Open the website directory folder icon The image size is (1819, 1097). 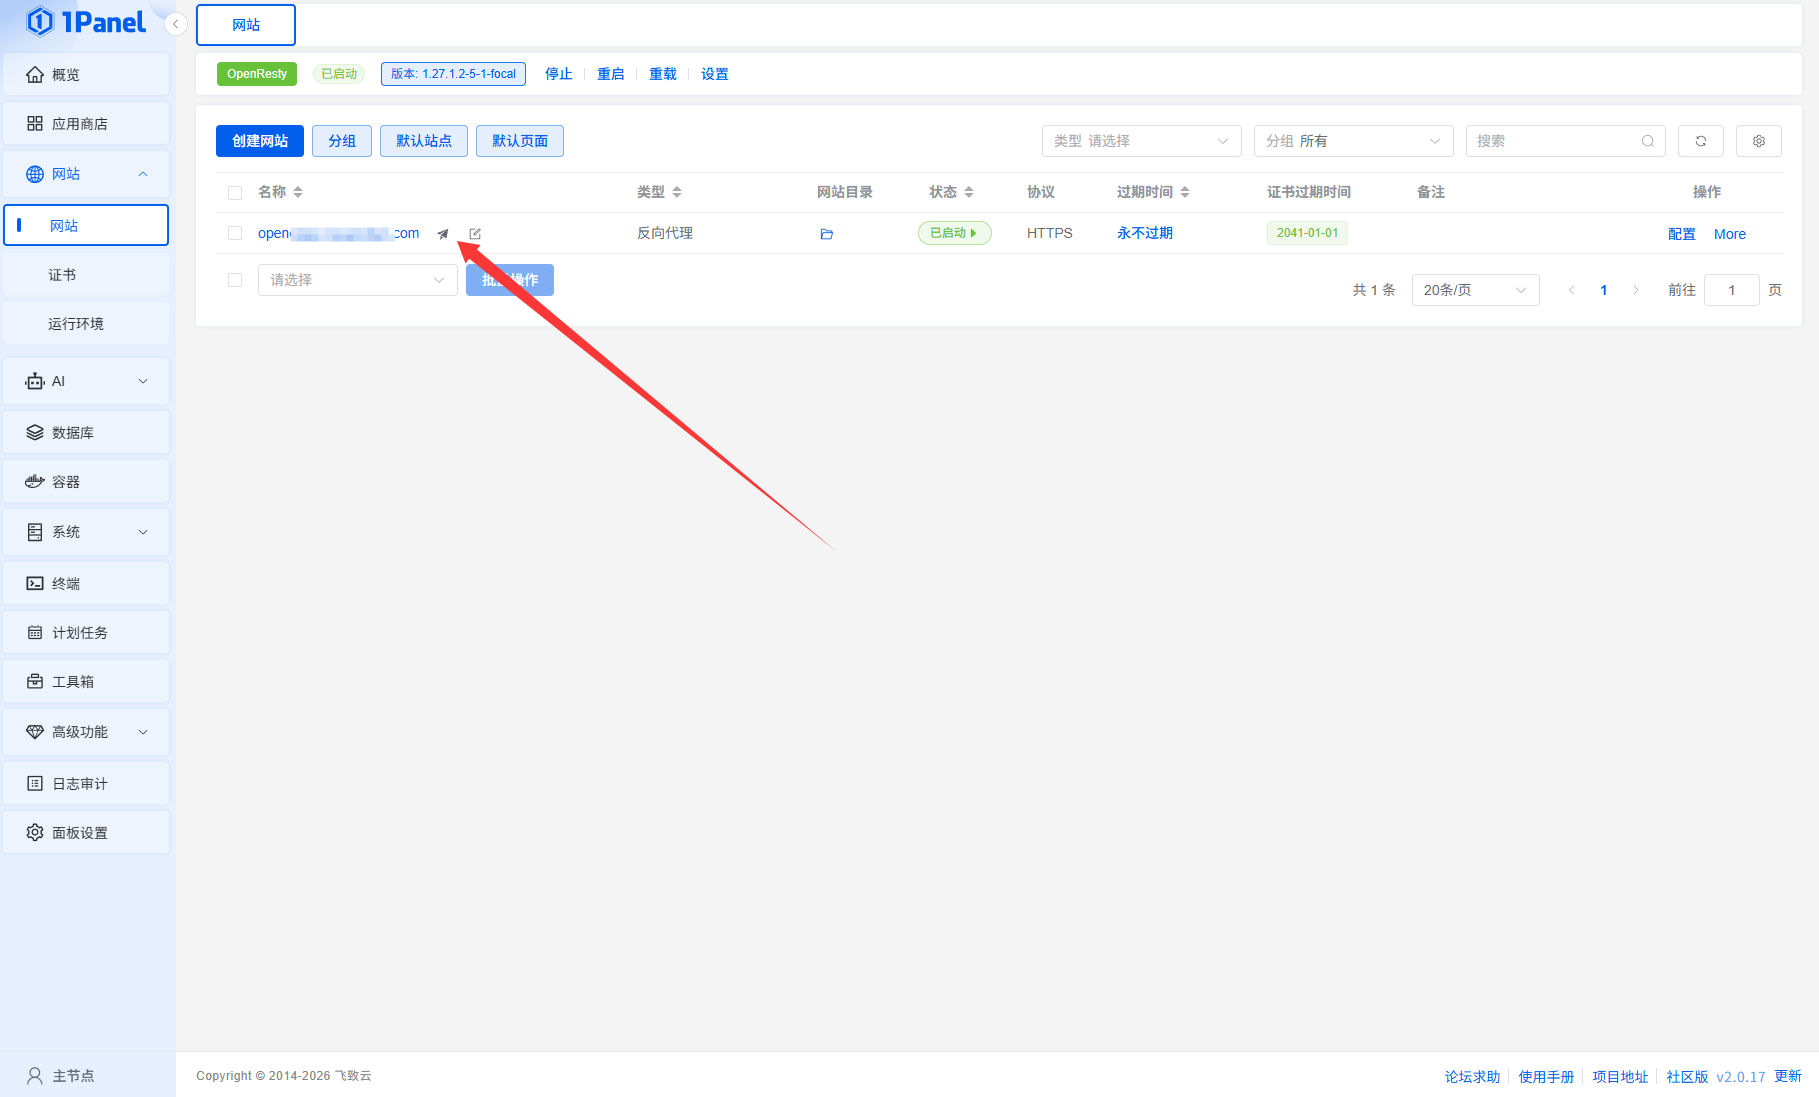[x=826, y=234]
